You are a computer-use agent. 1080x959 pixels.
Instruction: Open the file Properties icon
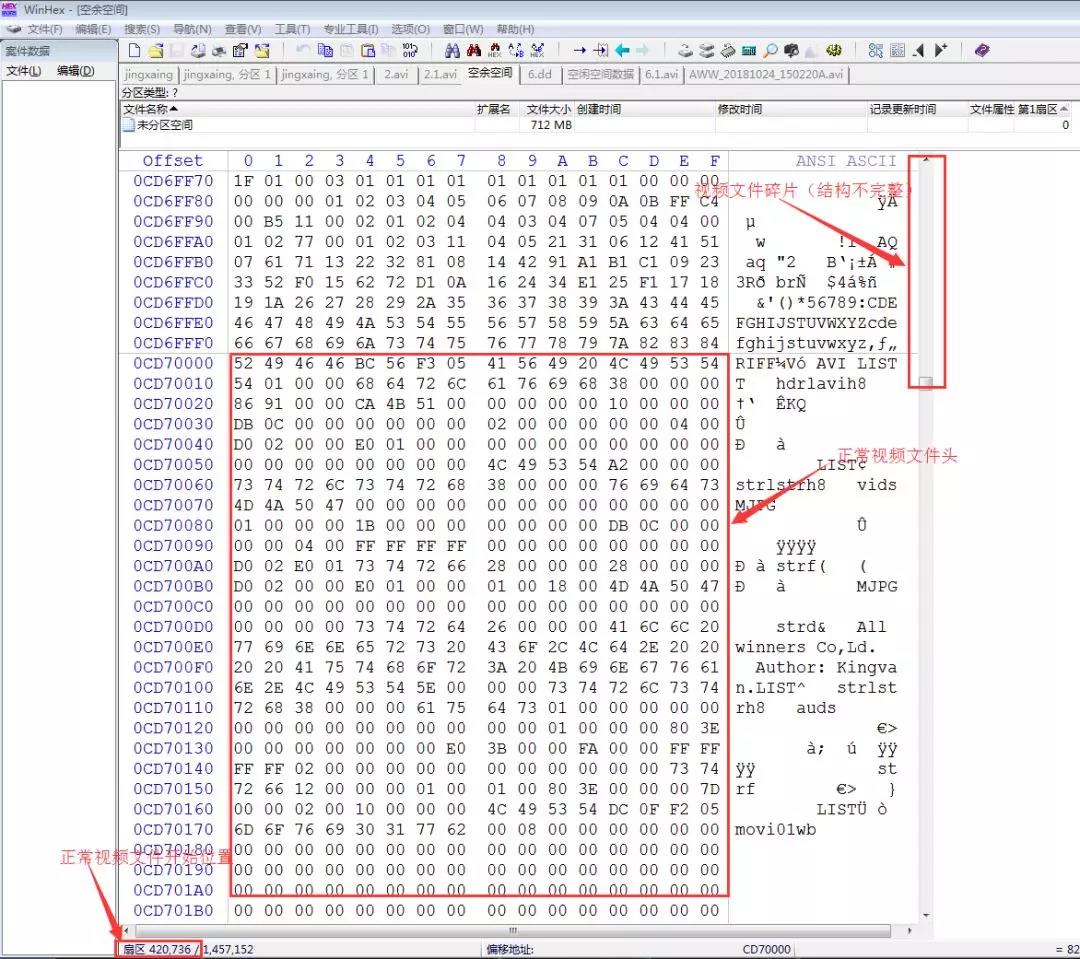(x=240, y=50)
